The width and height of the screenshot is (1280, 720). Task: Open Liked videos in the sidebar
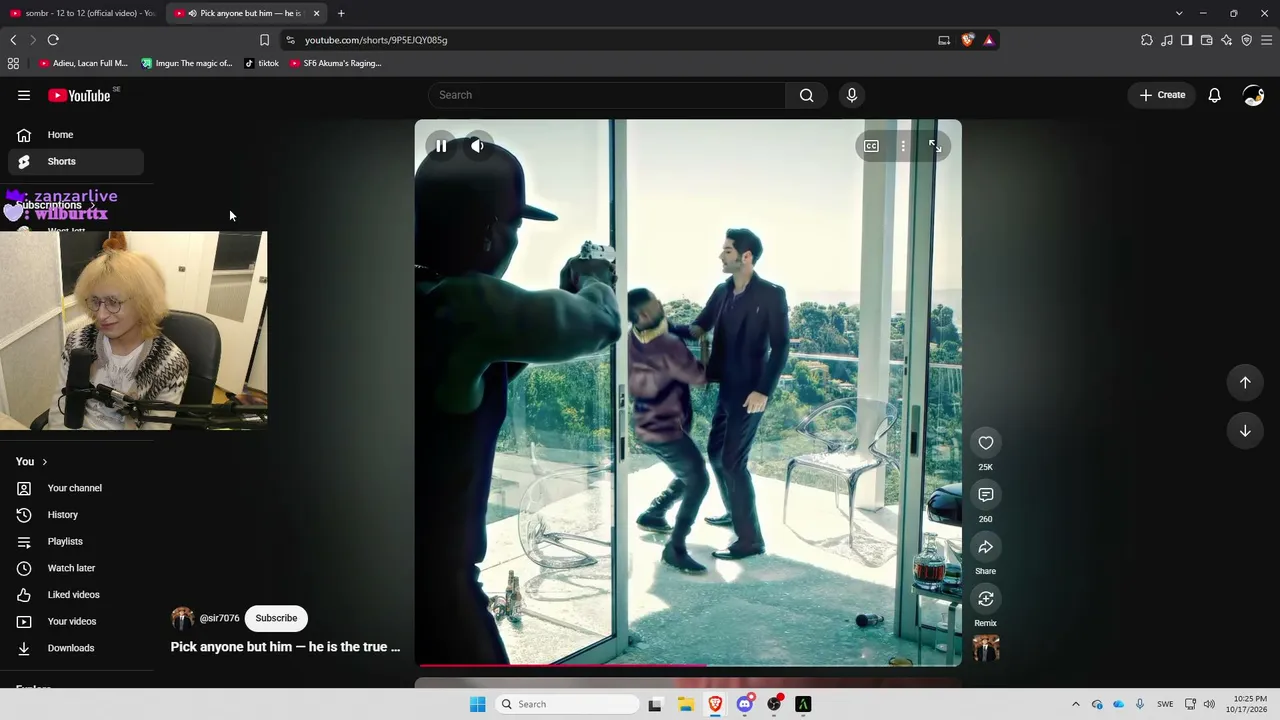(x=76, y=595)
